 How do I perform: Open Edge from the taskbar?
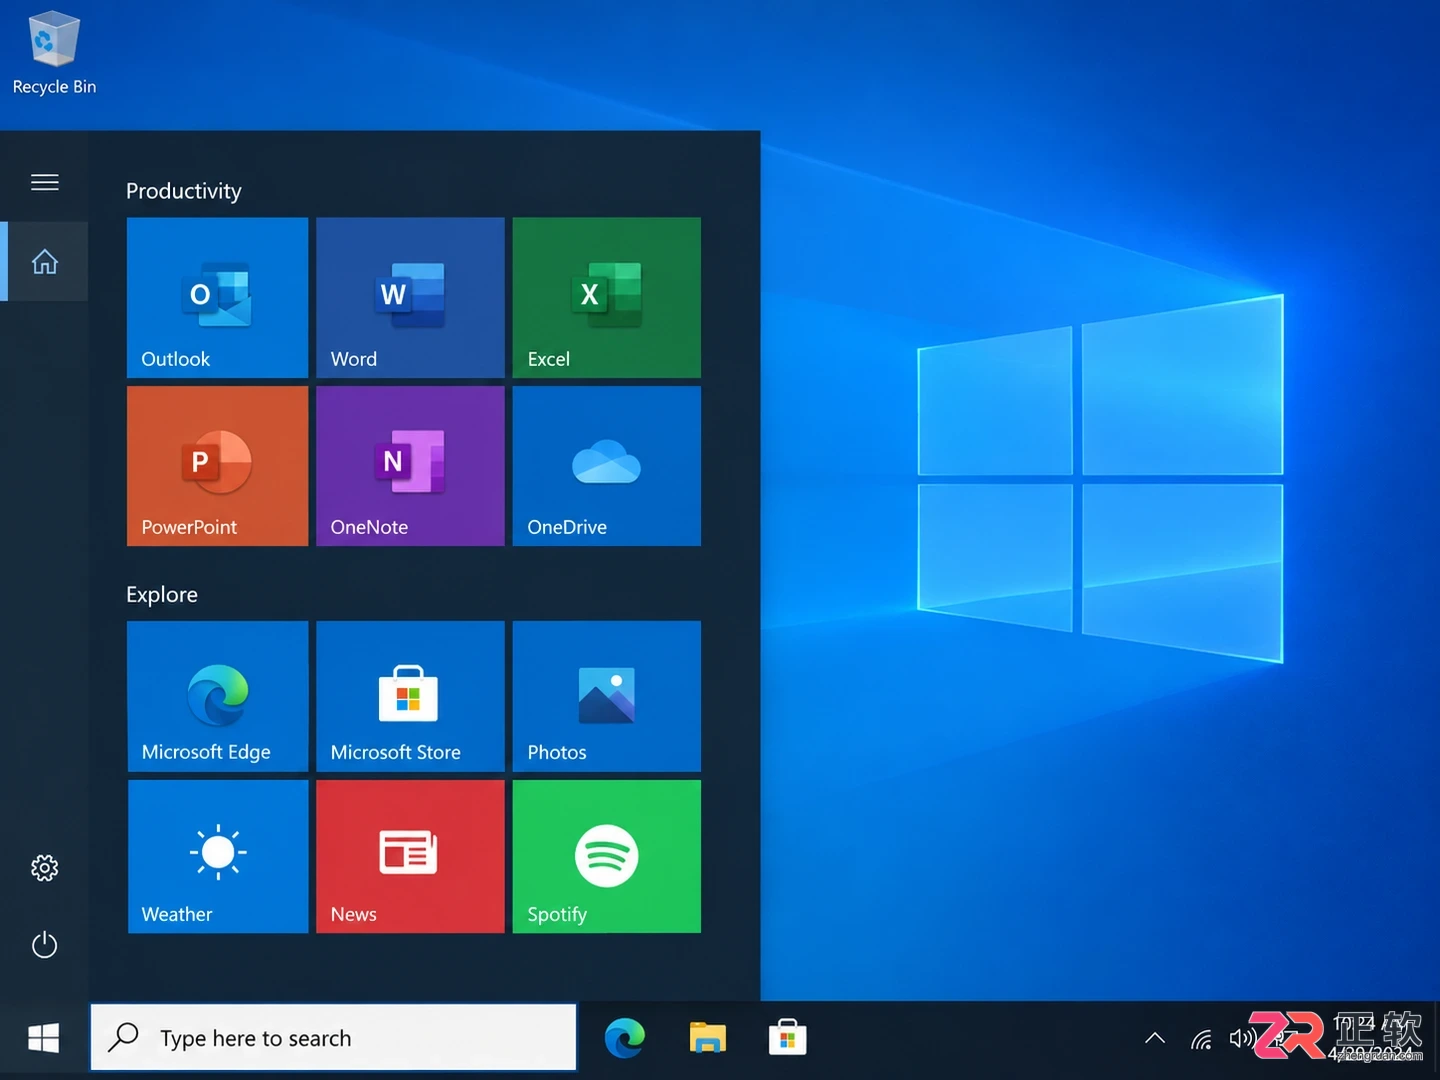(x=625, y=1038)
